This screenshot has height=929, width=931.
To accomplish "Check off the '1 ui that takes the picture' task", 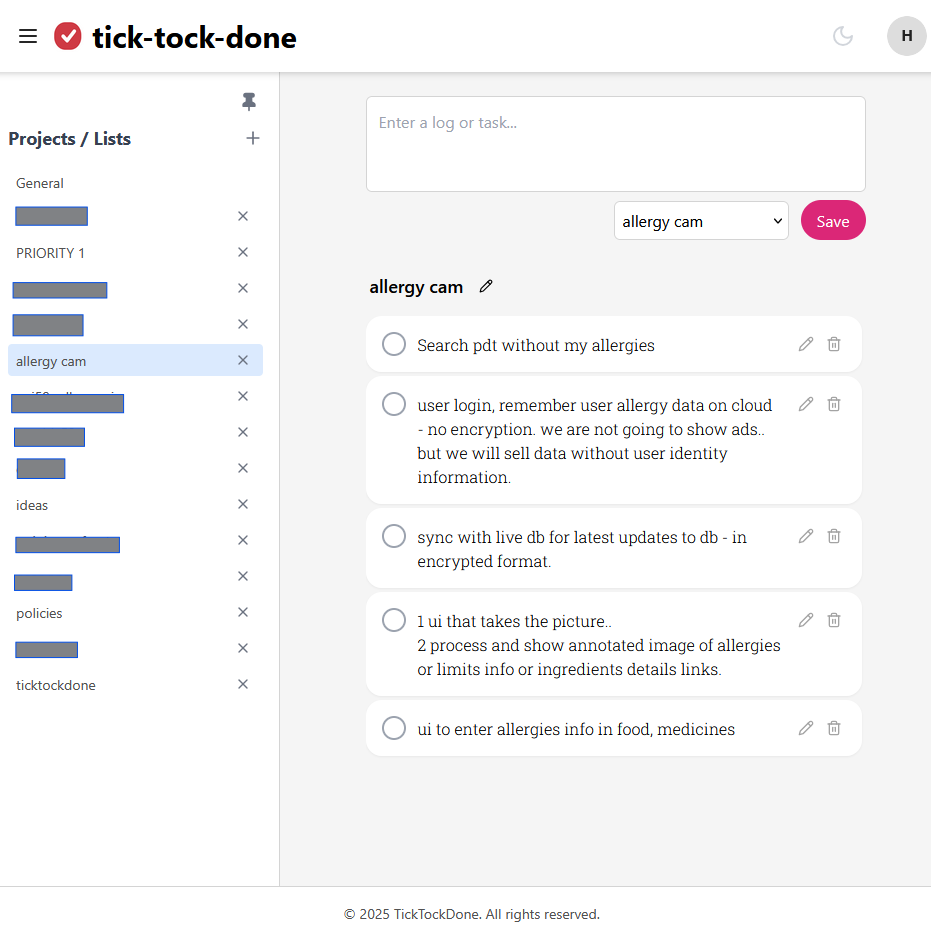I will 393,619.
